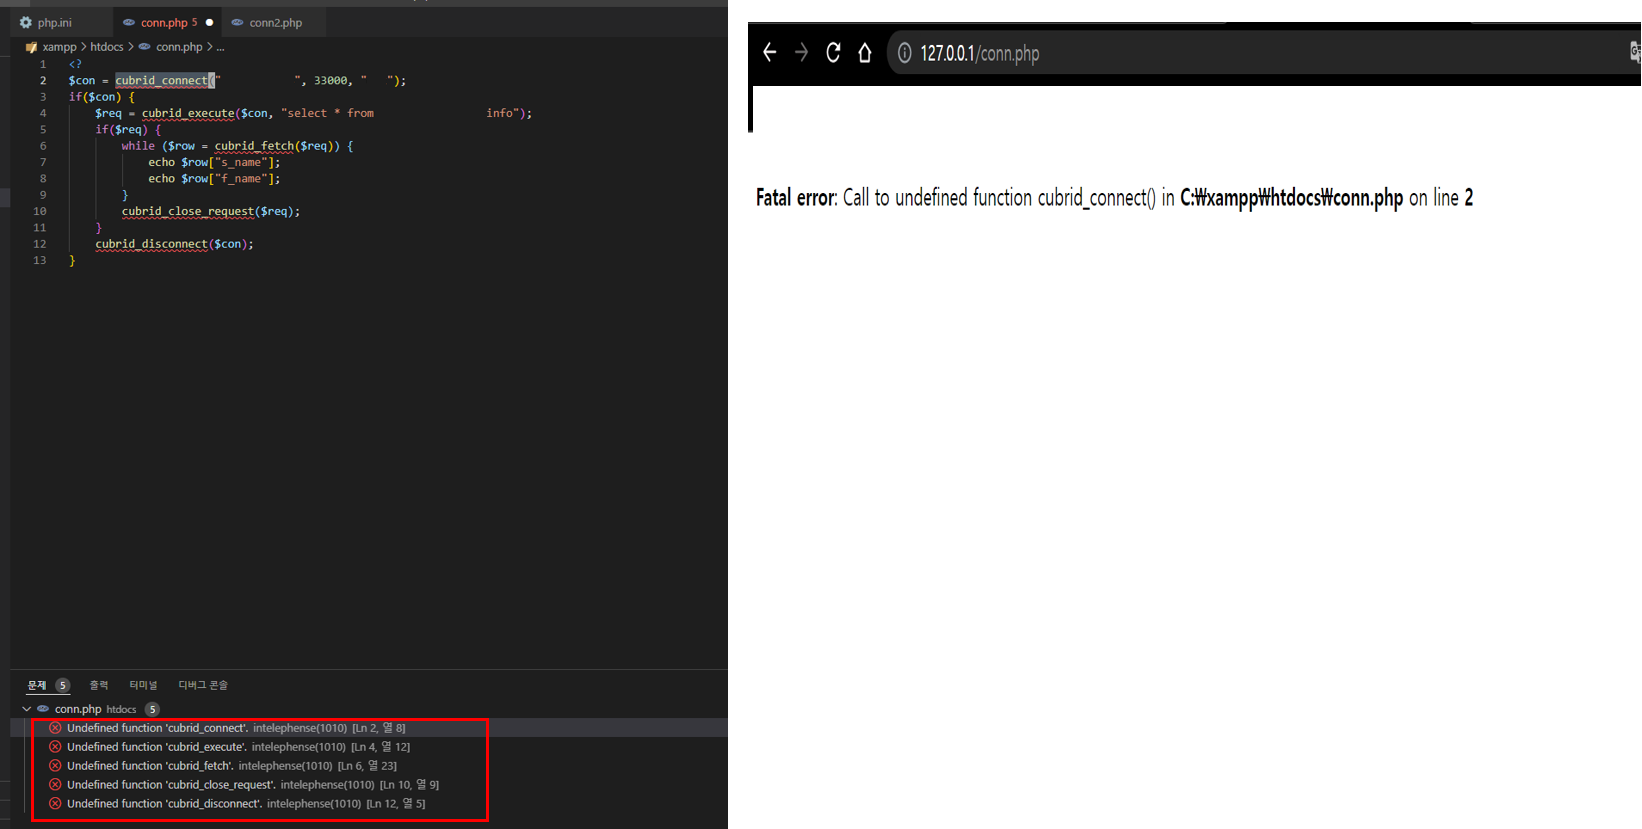
Task: Click cubrid_disconnect on line 12
Action: click(x=151, y=244)
